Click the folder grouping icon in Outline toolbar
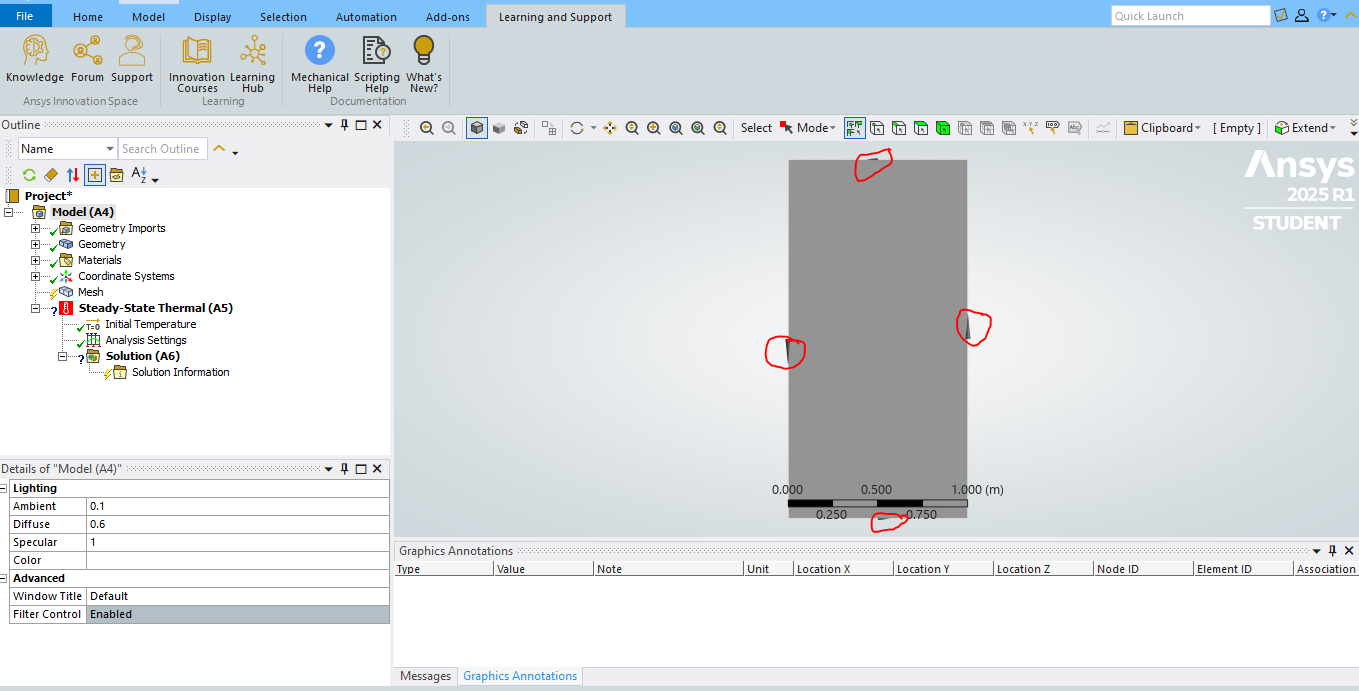Viewport: 1359px width, 691px height. (116, 175)
